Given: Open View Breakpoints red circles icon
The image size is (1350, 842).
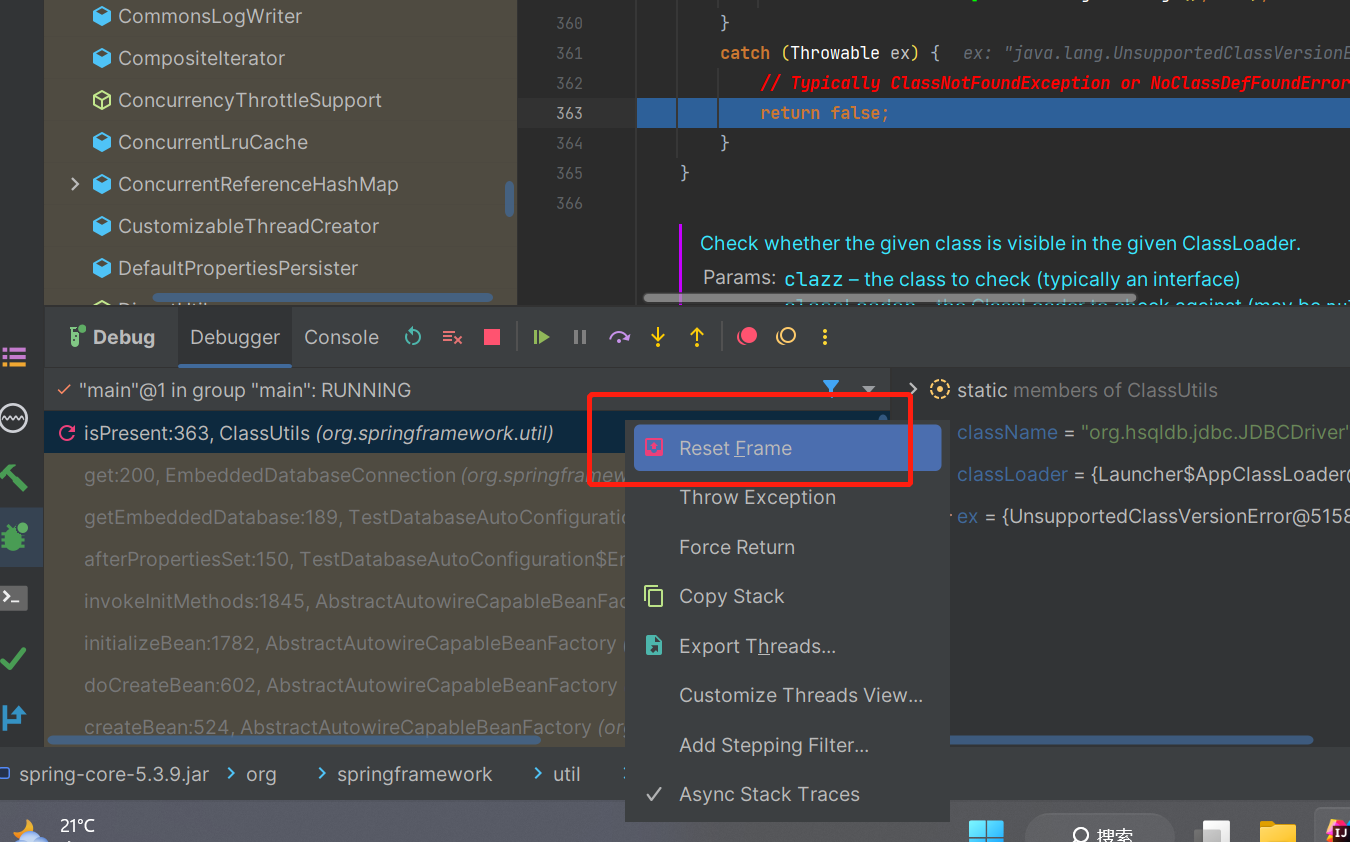Looking at the screenshot, I should (x=747, y=337).
